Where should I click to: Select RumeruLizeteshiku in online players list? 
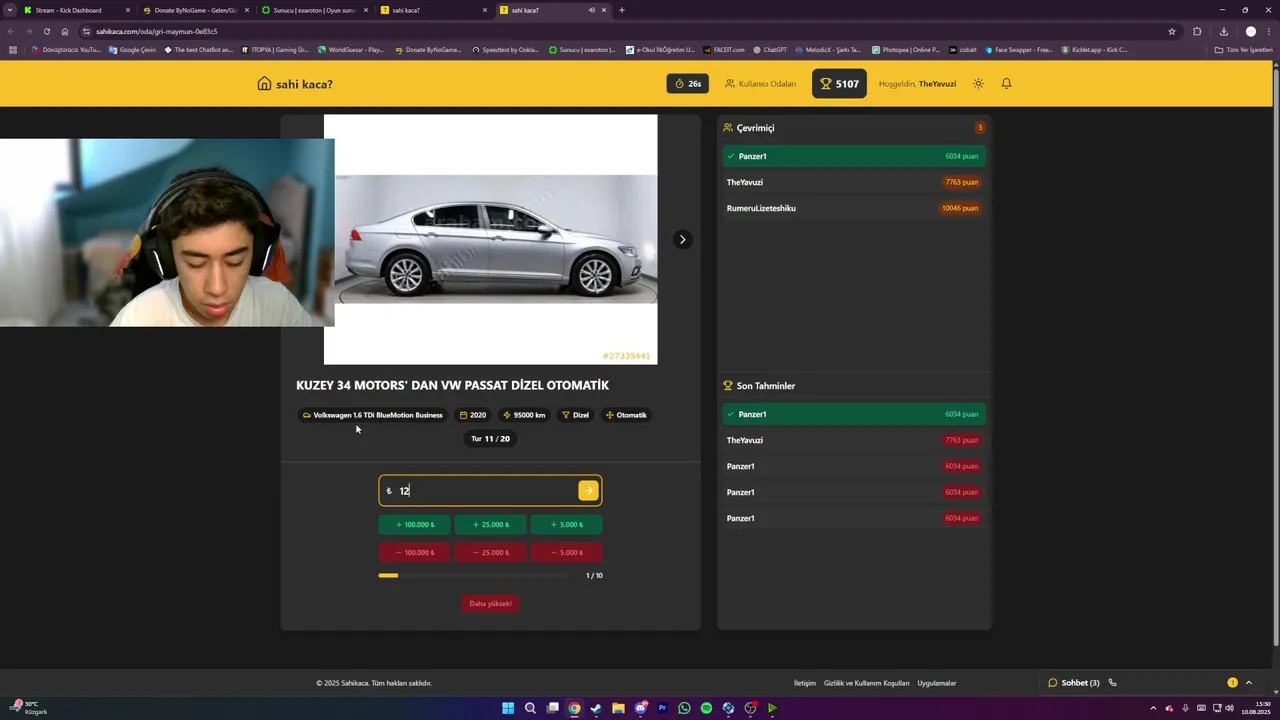[854, 208]
